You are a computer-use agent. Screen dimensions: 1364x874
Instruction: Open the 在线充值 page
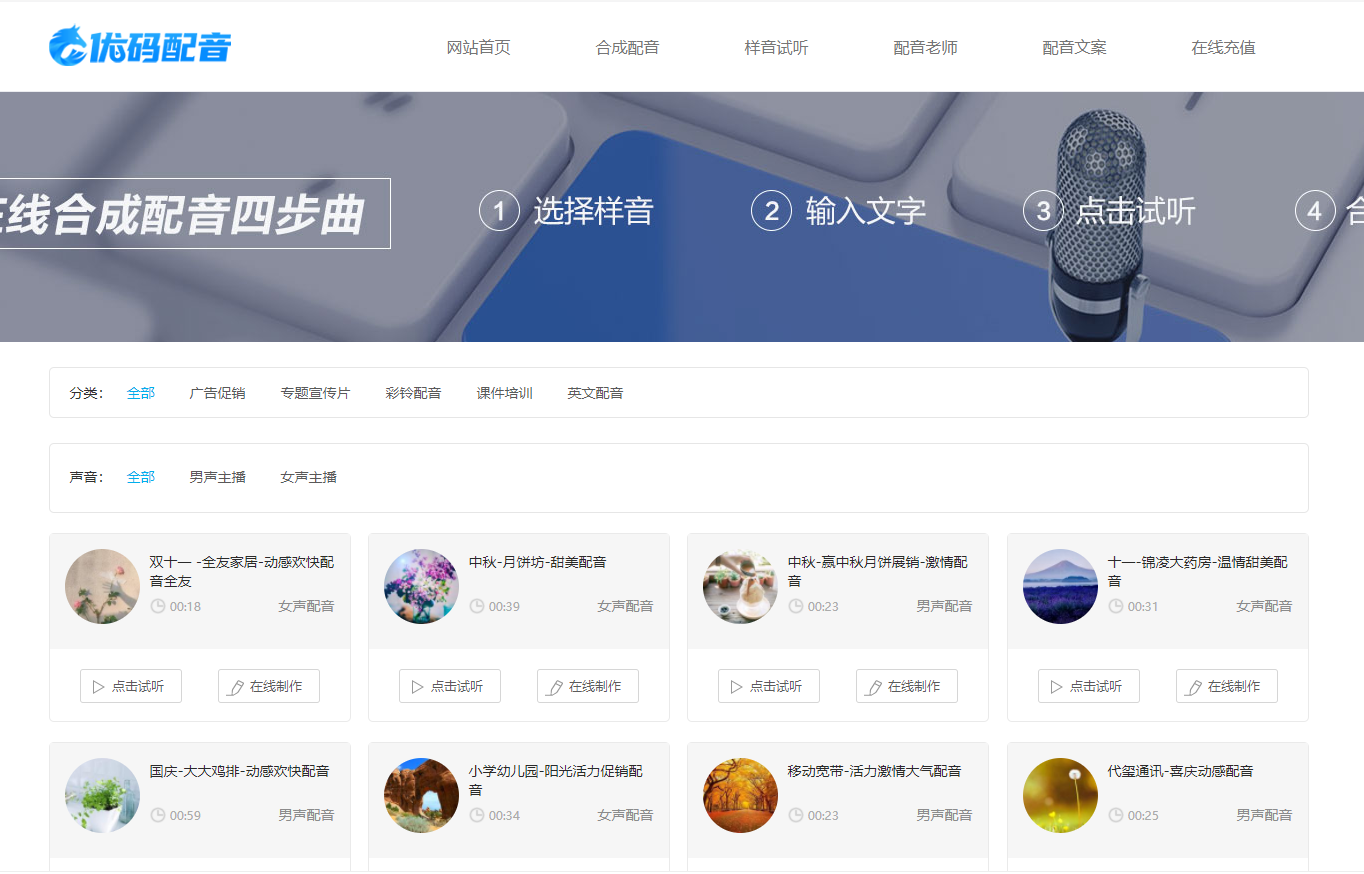(1223, 46)
